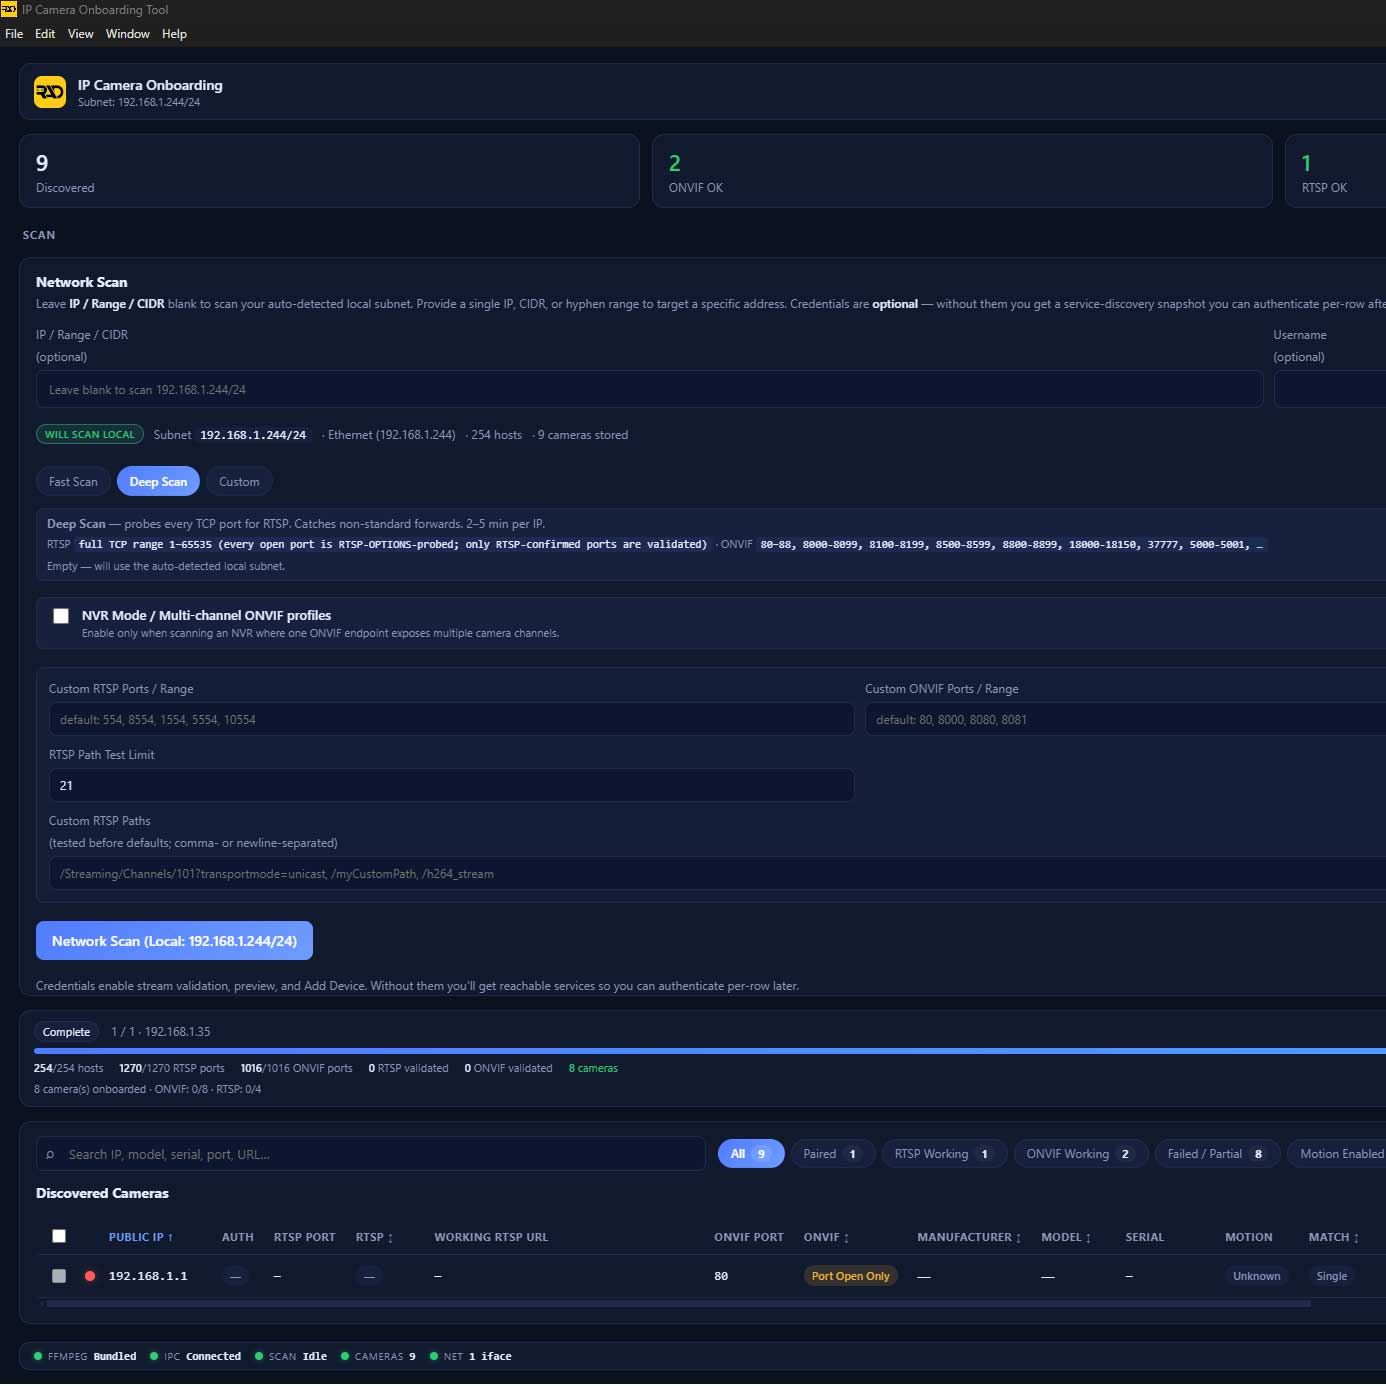Tick the checkbox for row 192.168.1.1

[x=59, y=1276]
